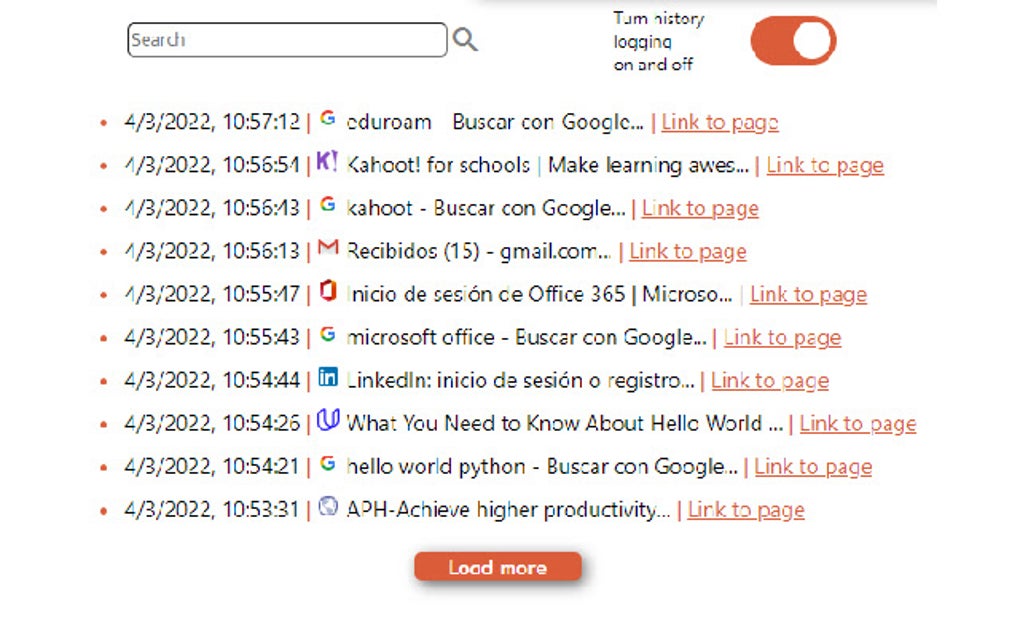
Task: Open Link to page for eduroam search
Action: click(720, 123)
